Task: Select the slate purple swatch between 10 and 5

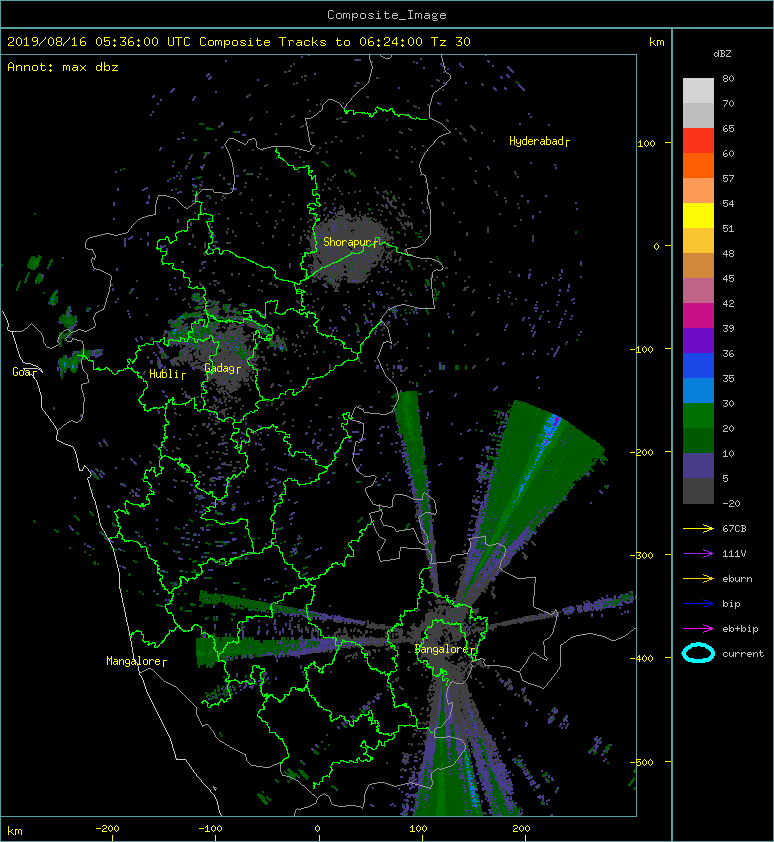Action: tap(698, 466)
